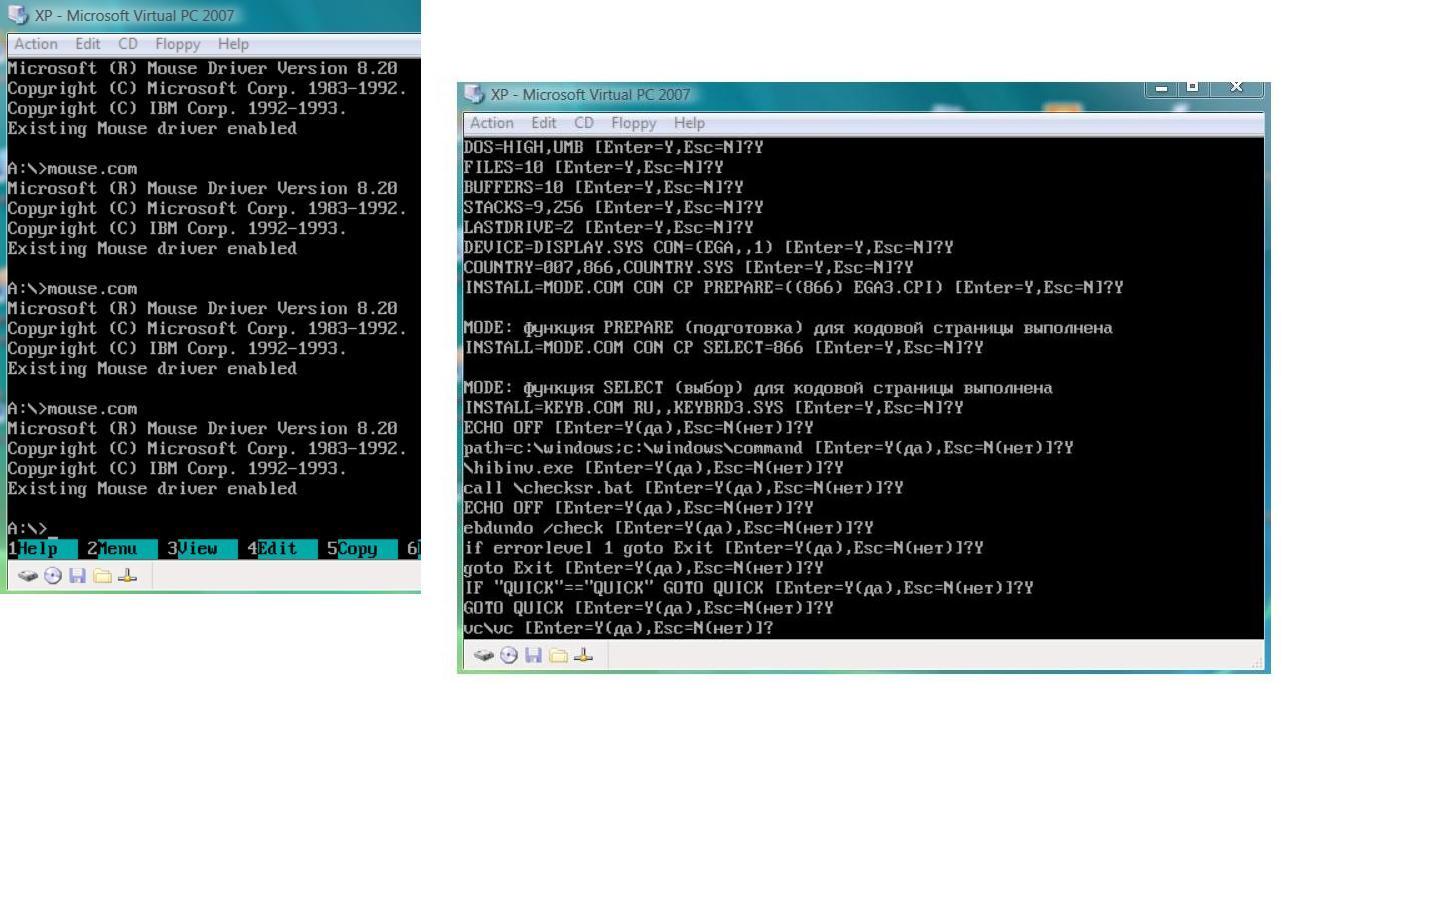The image size is (1440, 900).
Task: Click the INSTALL=KEYB.COM RU line
Action: point(713,408)
